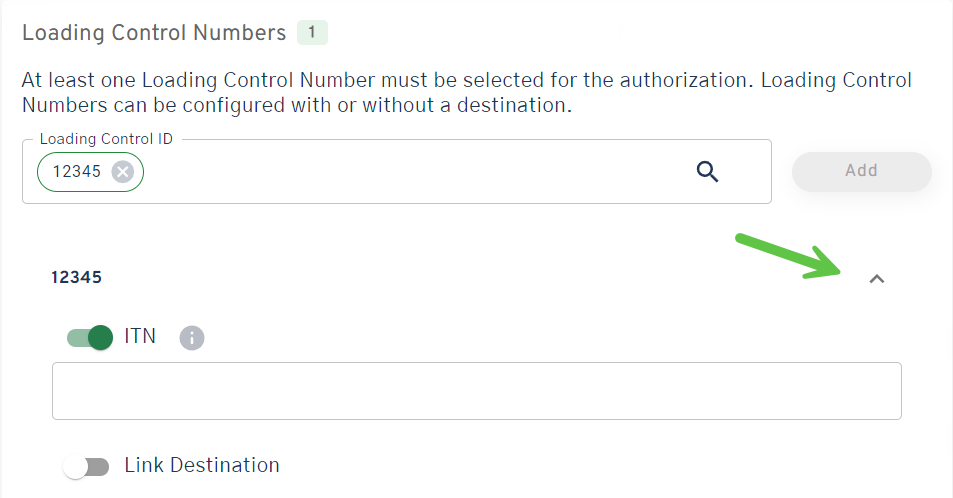Click the green count badge showing 1
The image size is (953, 498).
pos(312,33)
